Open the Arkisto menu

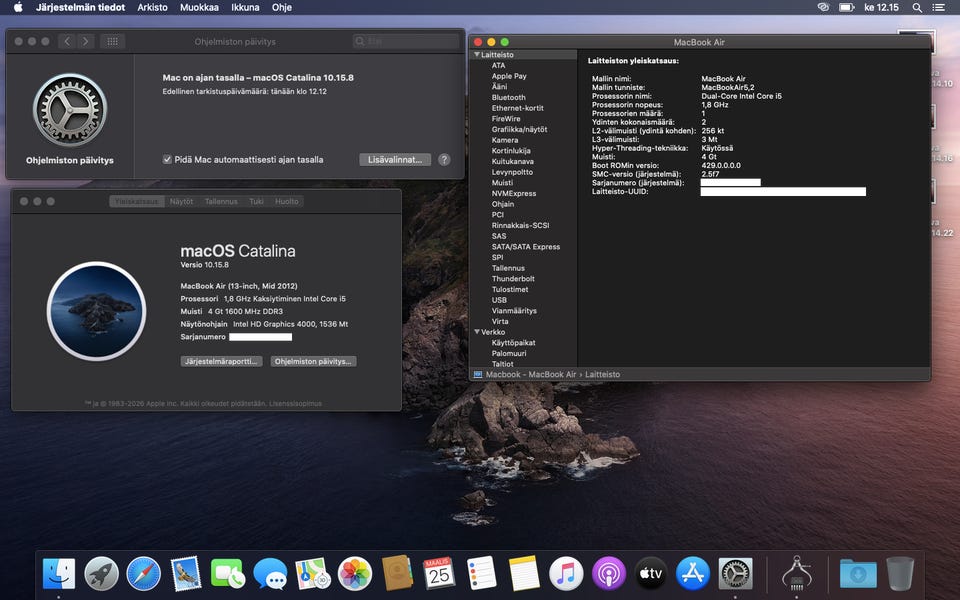152,7
